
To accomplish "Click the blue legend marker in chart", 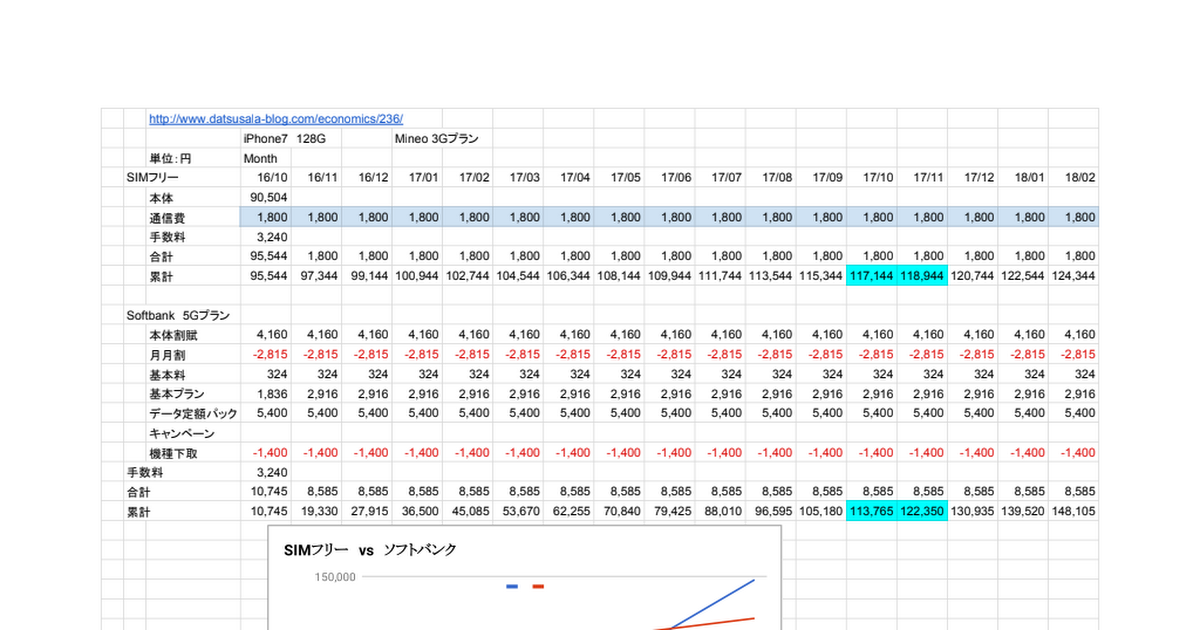I will coord(512,586).
